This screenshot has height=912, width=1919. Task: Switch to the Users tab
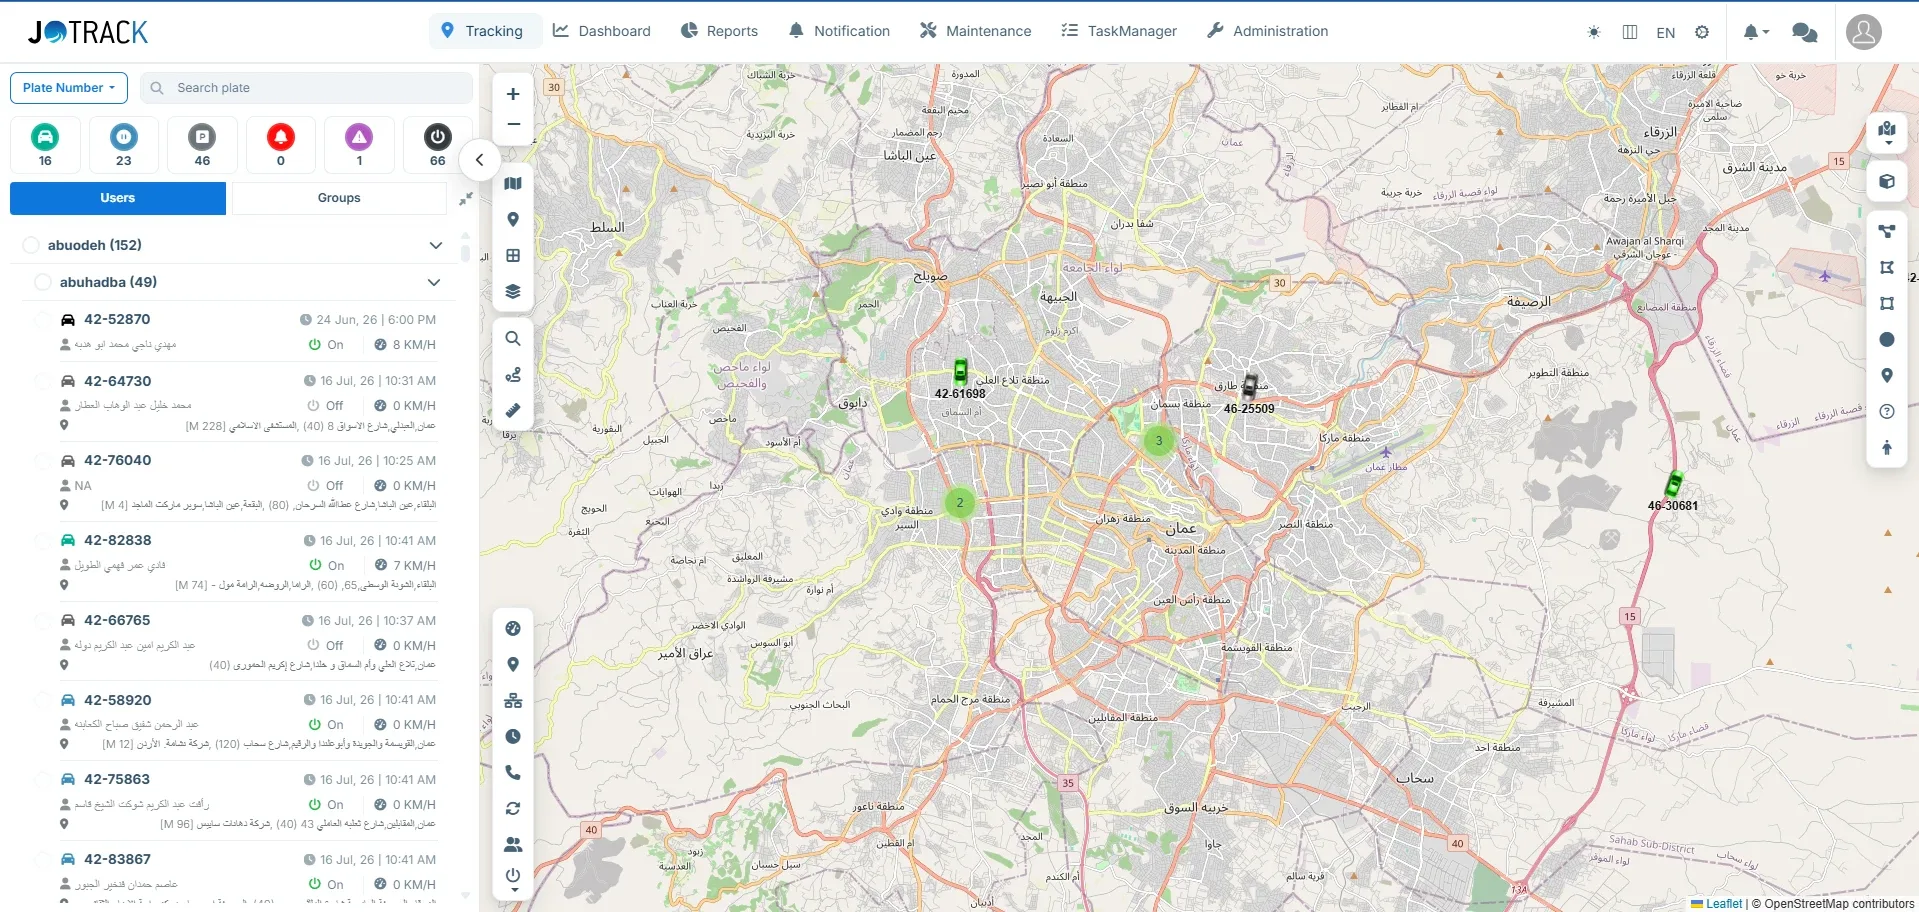(118, 198)
